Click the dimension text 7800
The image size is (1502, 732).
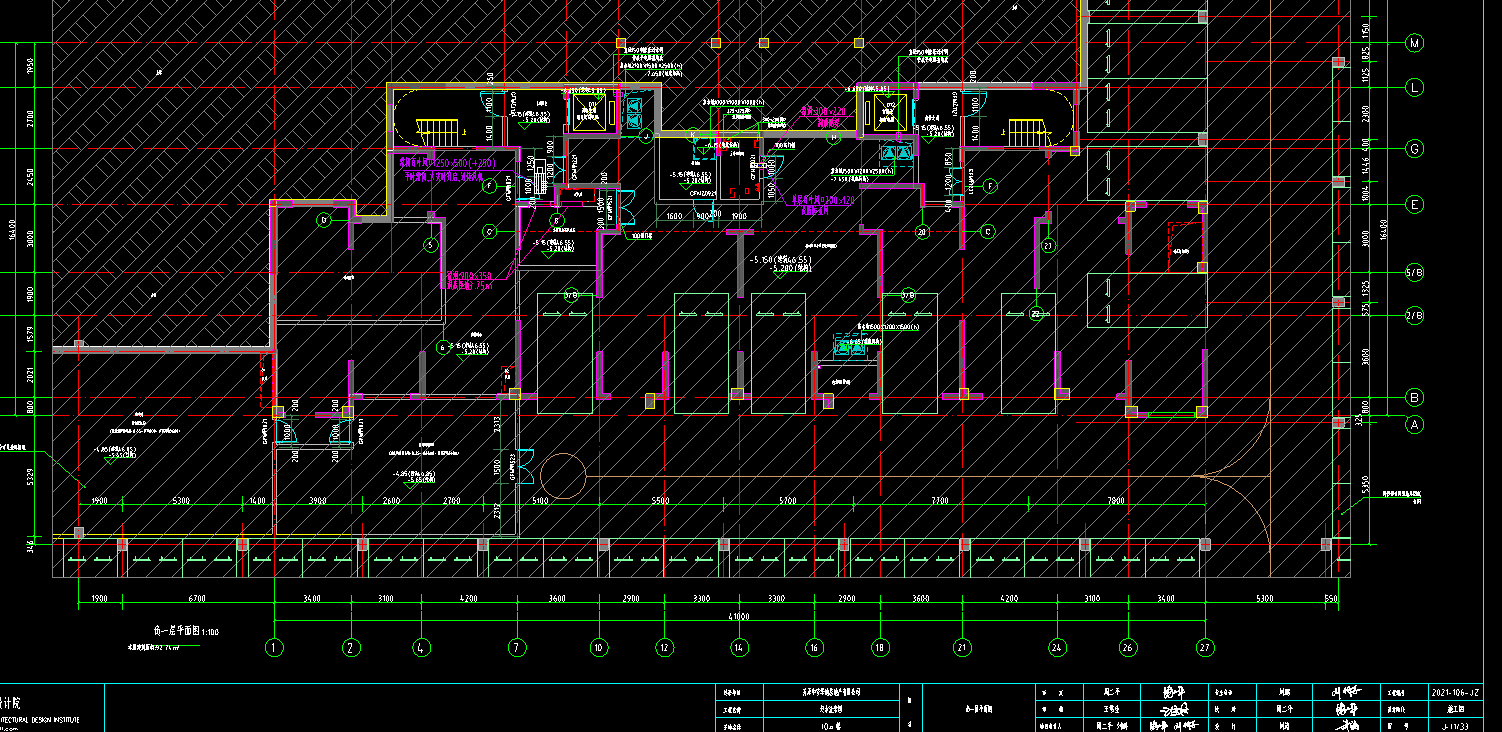[1115, 499]
